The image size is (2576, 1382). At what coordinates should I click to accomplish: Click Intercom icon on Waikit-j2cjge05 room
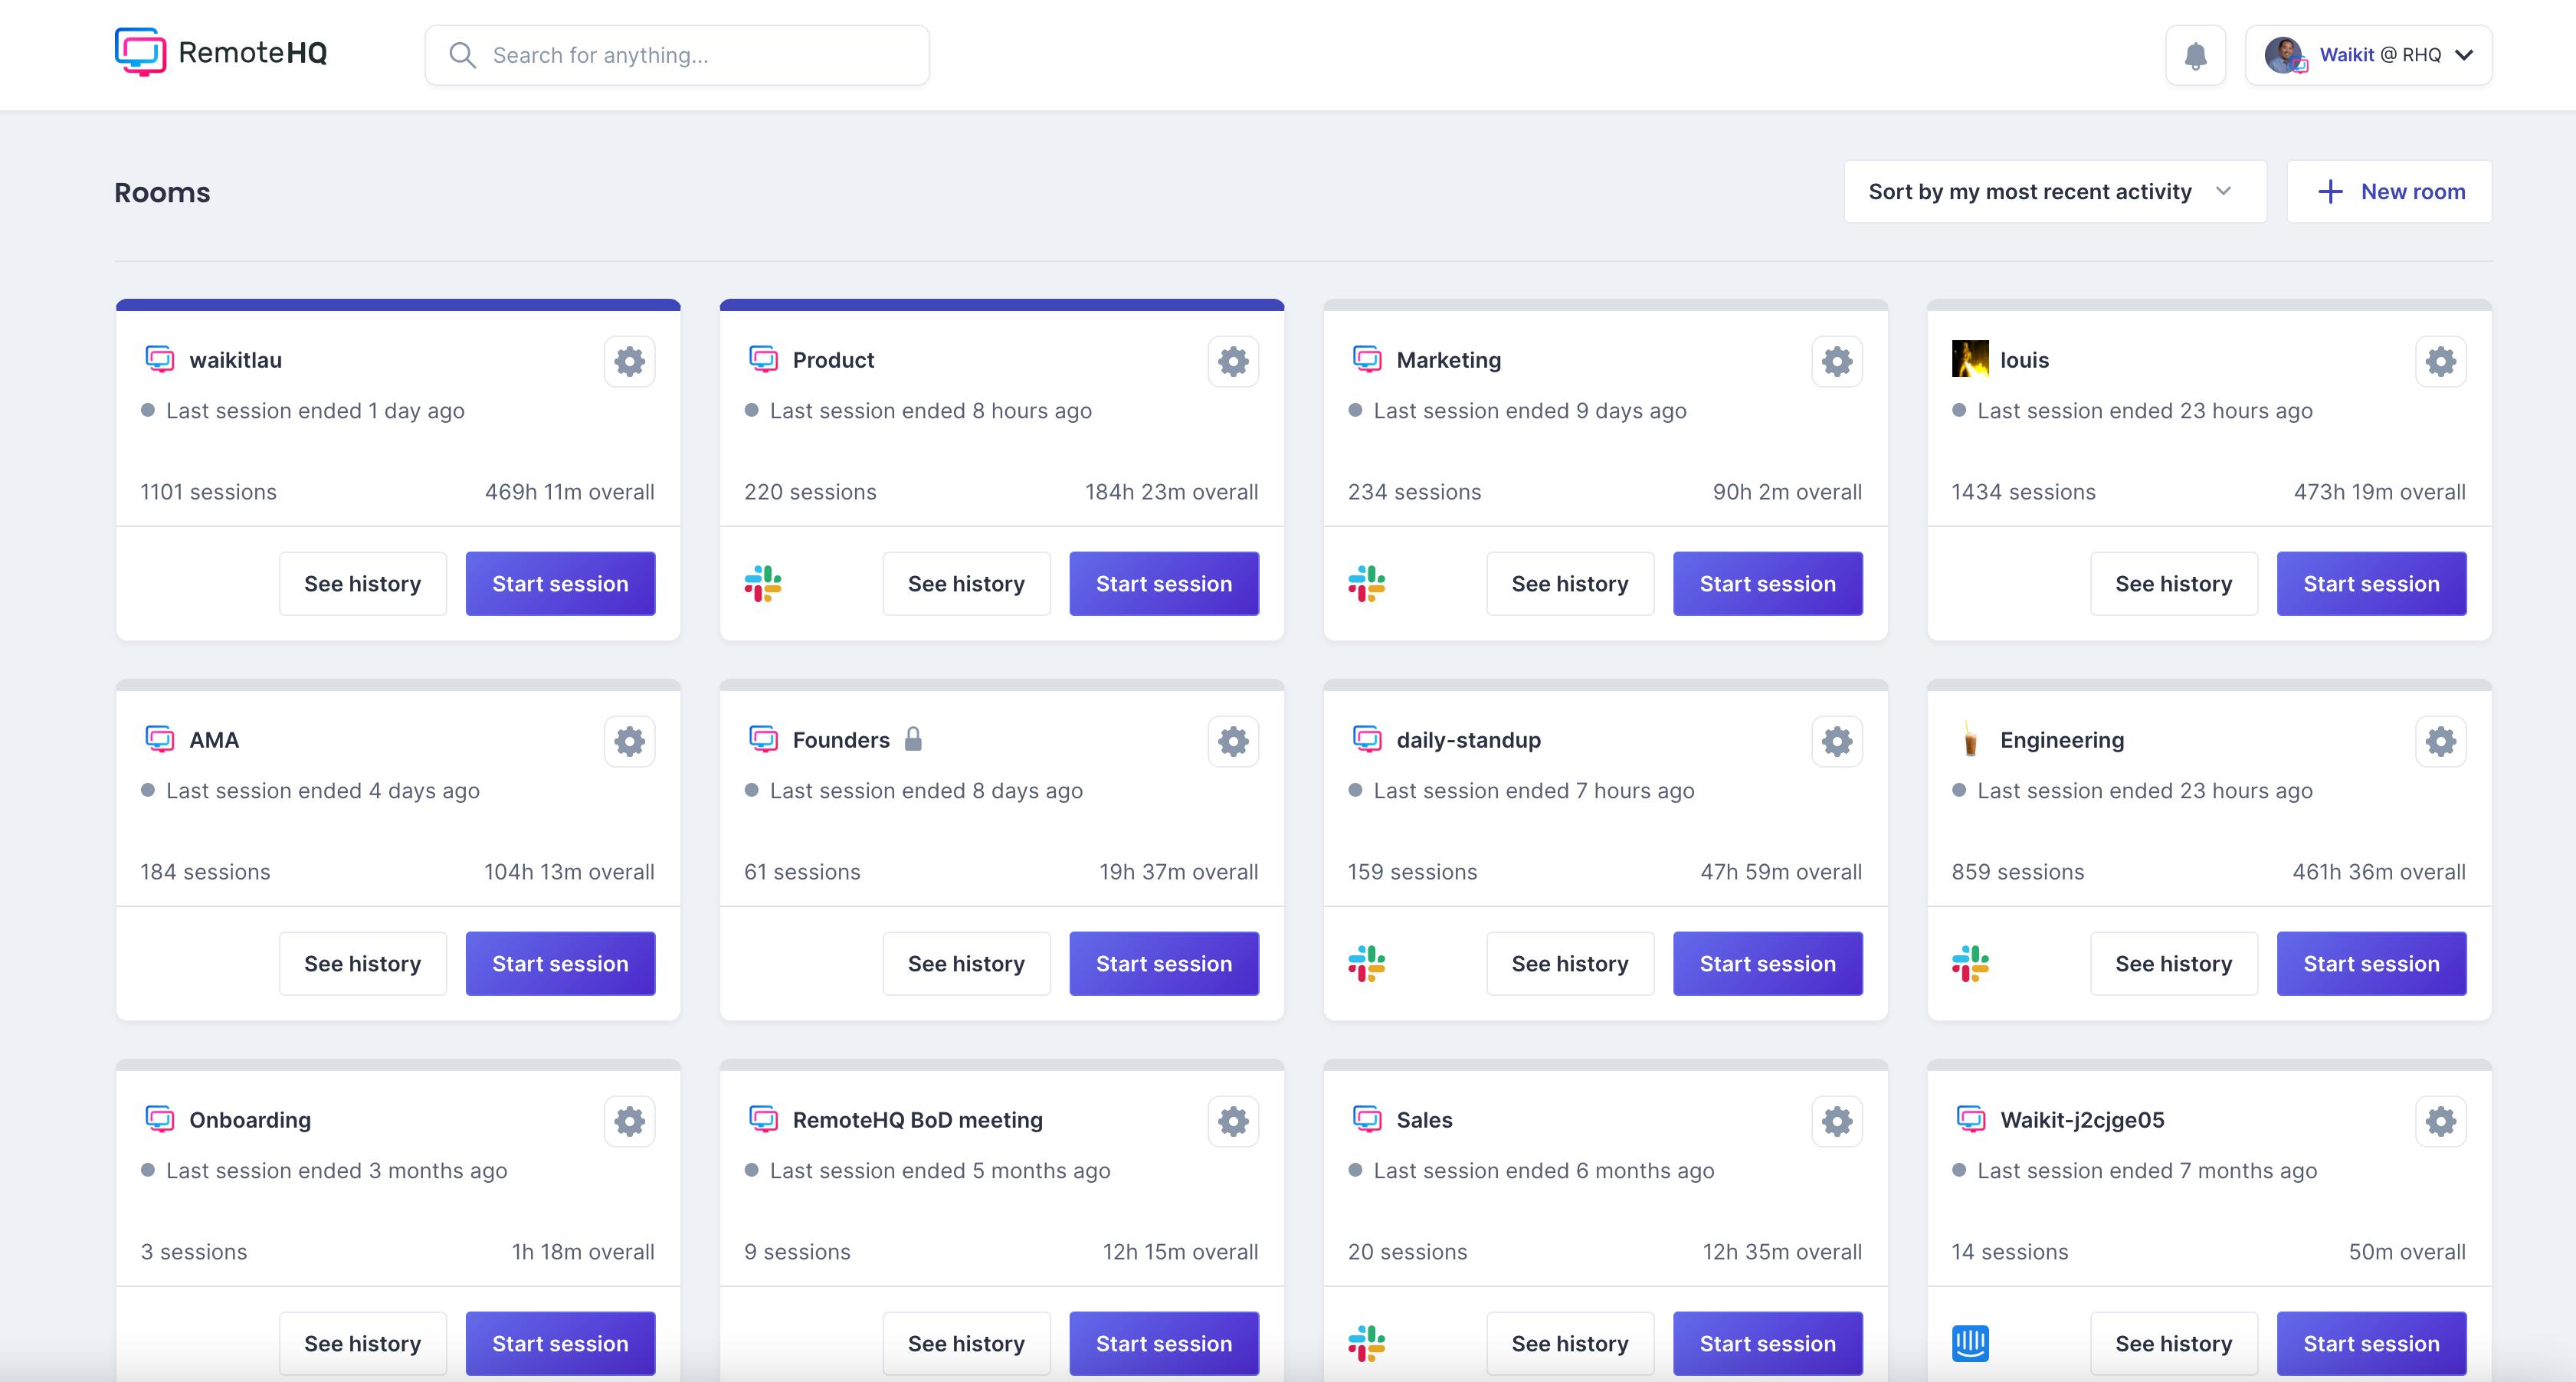(x=1971, y=1343)
